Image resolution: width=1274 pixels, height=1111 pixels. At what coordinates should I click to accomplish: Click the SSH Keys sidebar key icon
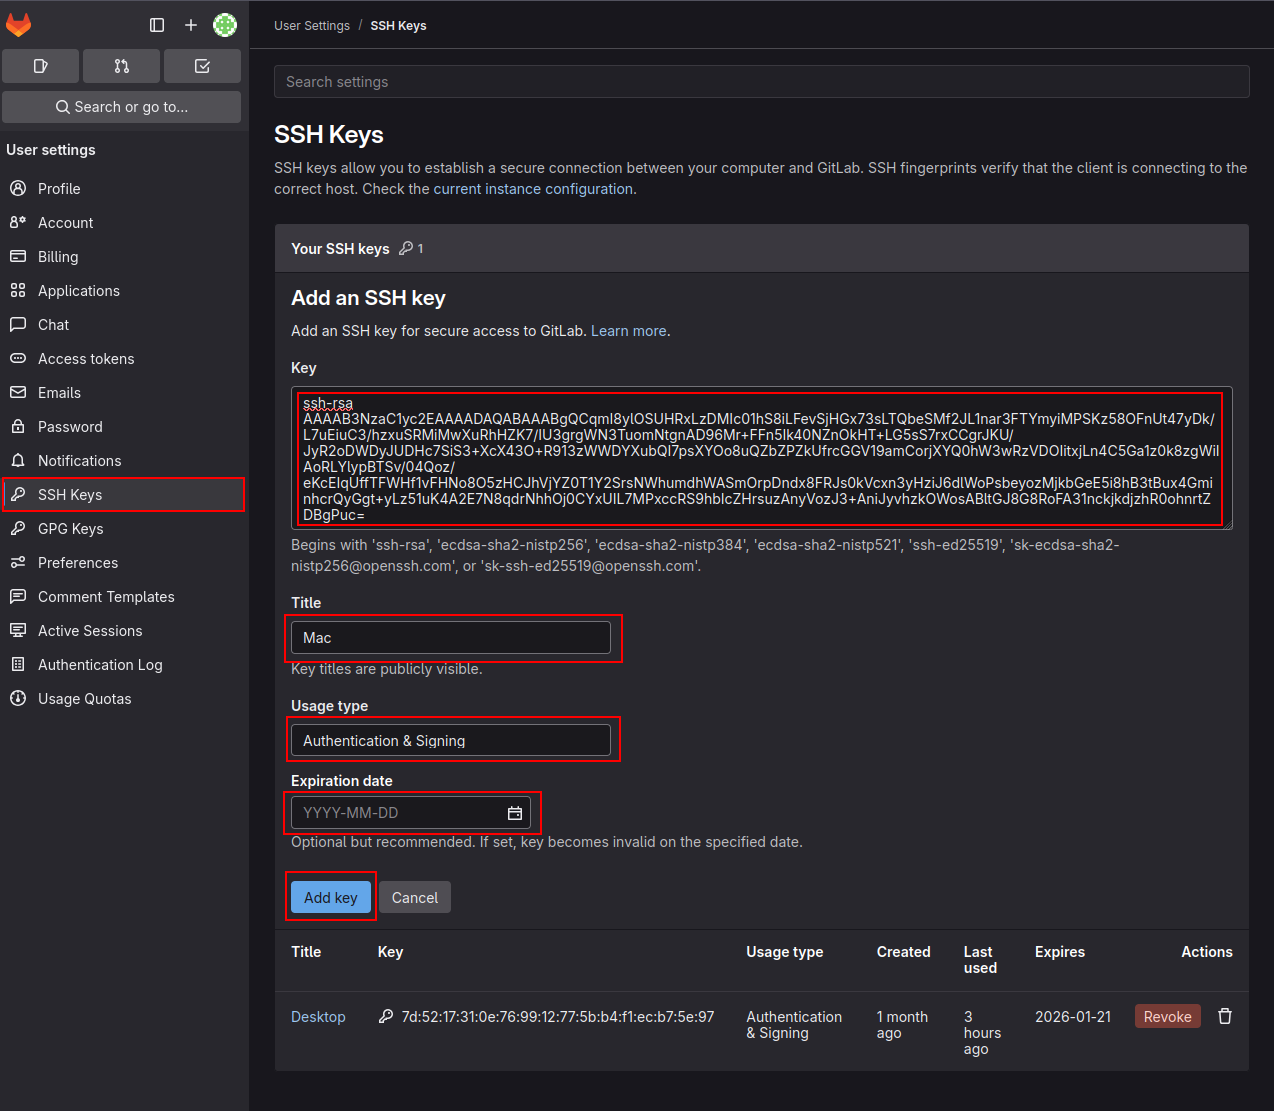(18, 494)
